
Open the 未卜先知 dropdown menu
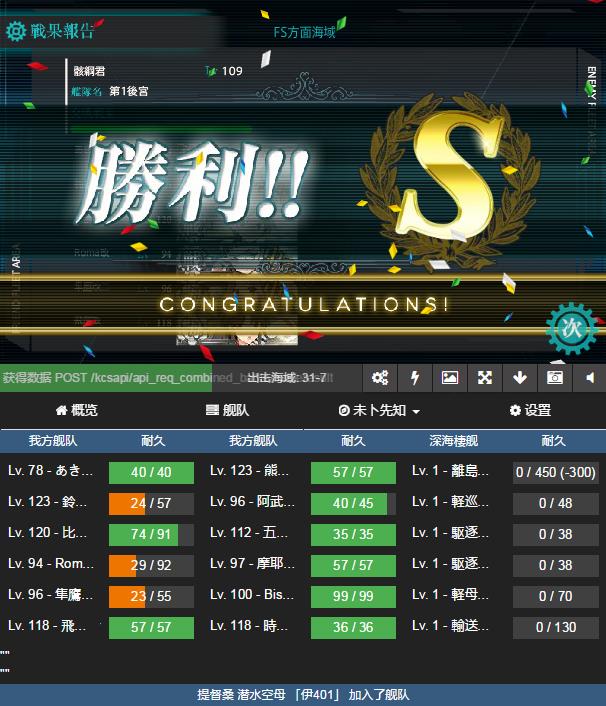(379, 410)
